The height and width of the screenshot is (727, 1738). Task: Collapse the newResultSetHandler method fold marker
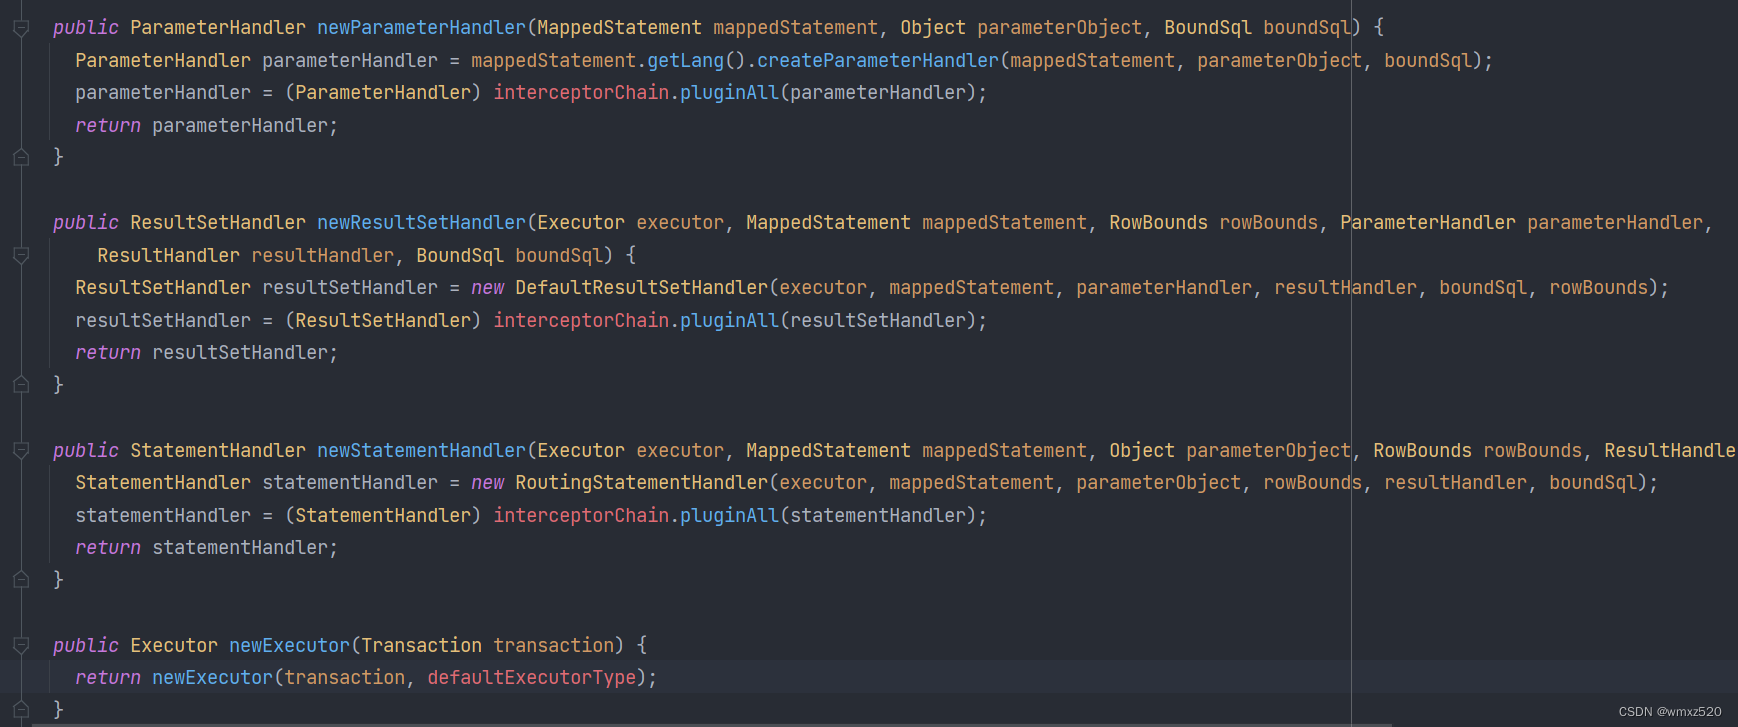click(x=21, y=255)
